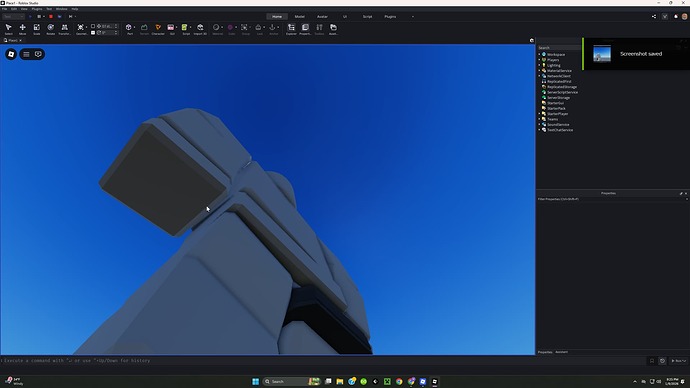Switch to Assistant tab at panel bottom
Screen dimensions: 690x388
pos(562,352)
